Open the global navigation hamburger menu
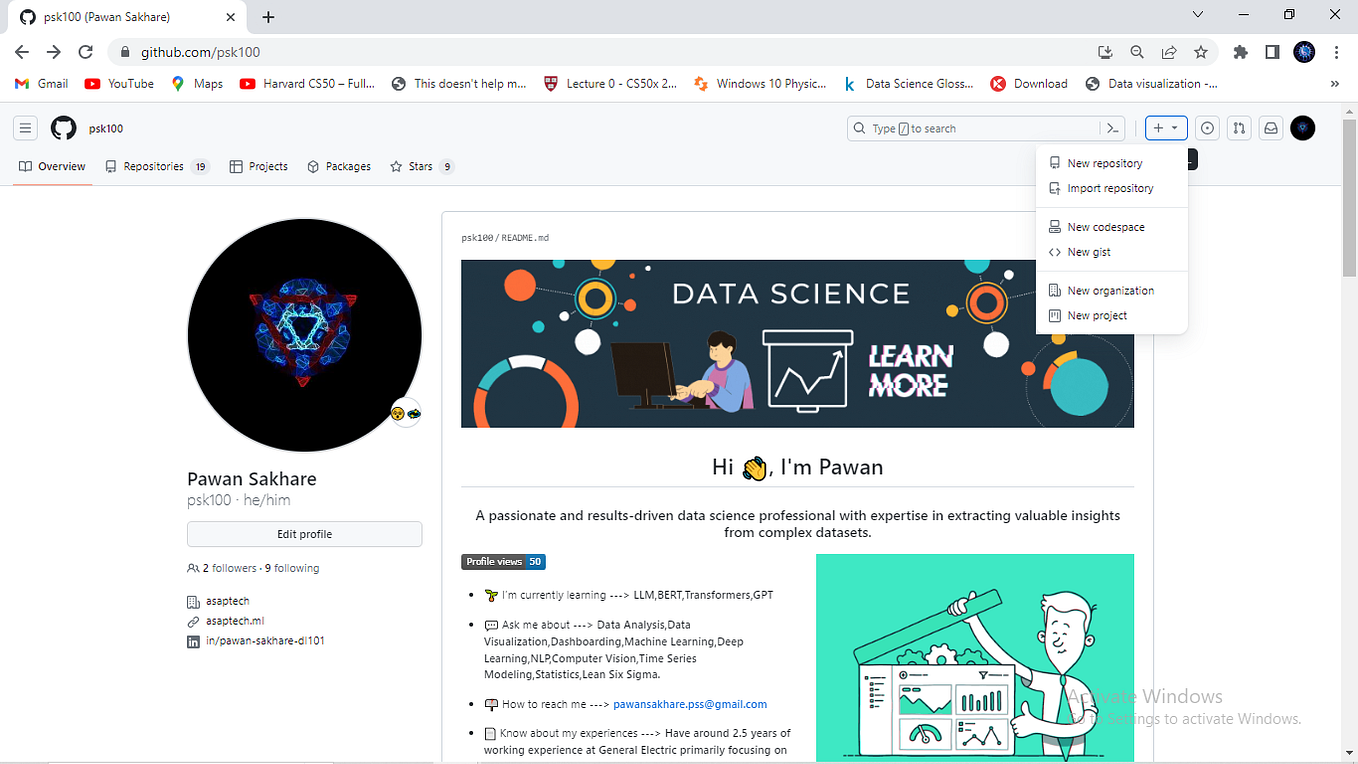Viewport: 1358px width, 764px height. pos(25,128)
